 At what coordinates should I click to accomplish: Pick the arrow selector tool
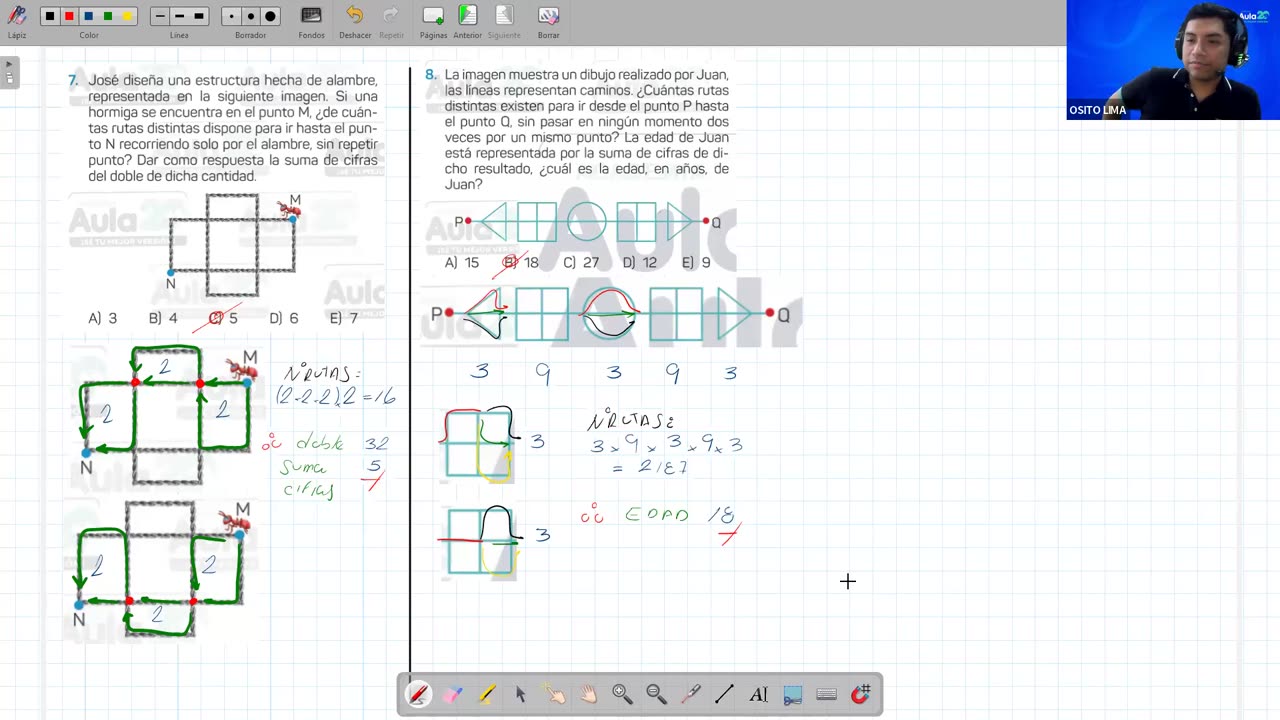520,693
